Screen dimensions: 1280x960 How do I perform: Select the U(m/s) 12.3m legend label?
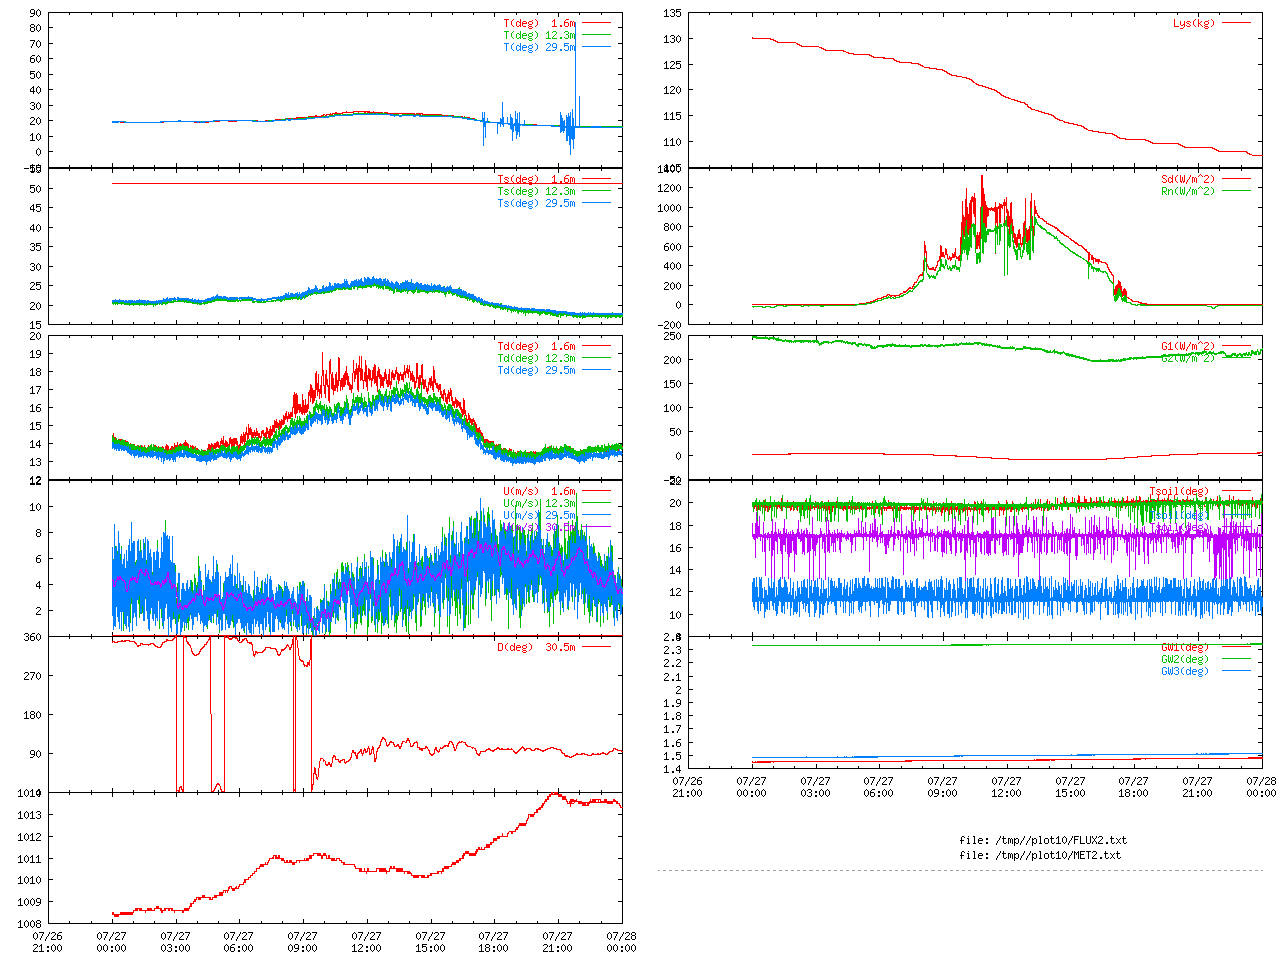[540, 503]
